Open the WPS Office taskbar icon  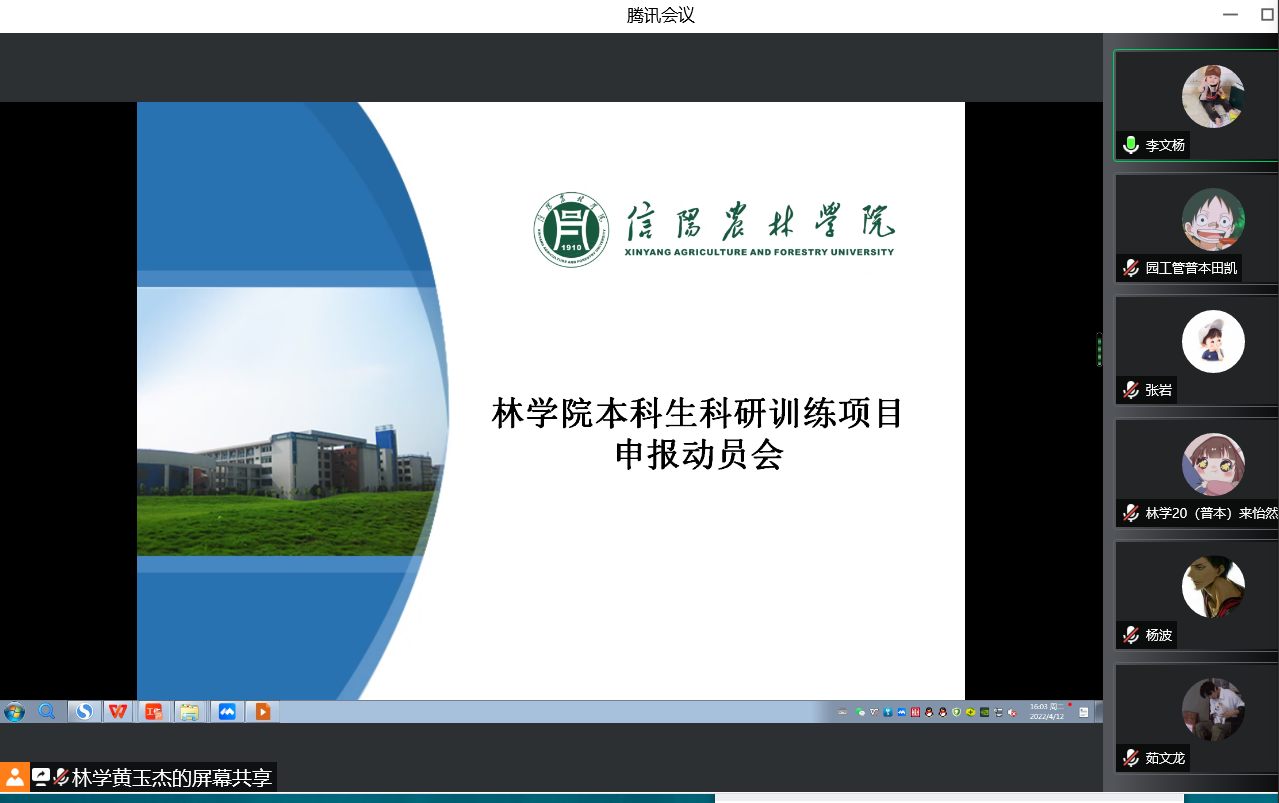coord(118,711)
